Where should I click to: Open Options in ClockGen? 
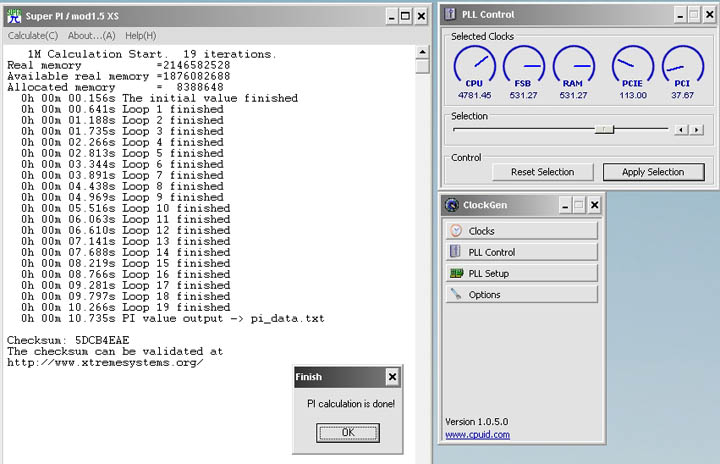click(x=522, y=294)
